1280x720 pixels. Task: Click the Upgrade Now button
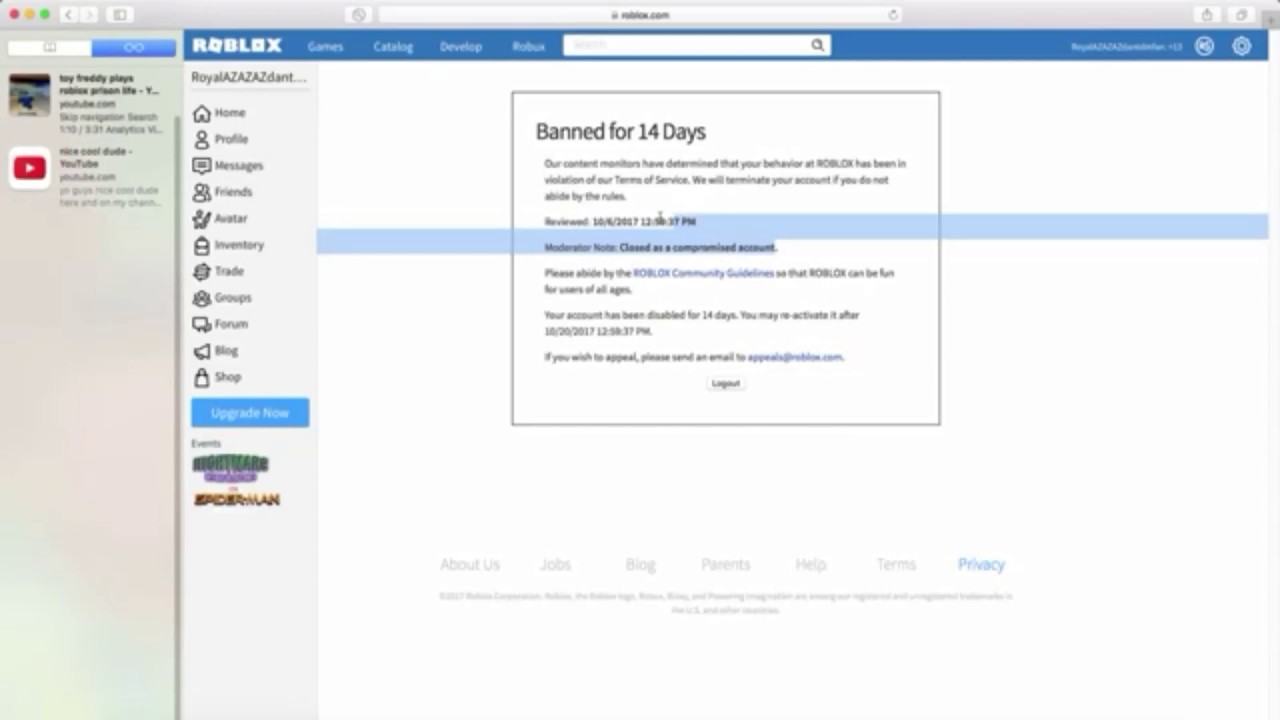250,412
